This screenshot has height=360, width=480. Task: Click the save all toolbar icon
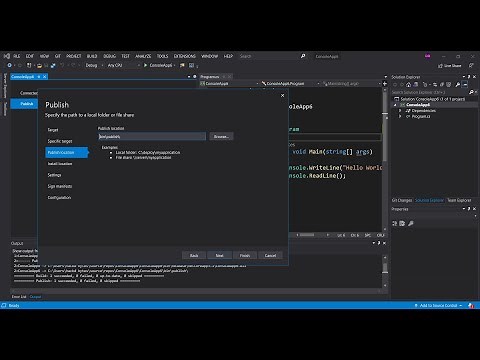tap(53, 65)
